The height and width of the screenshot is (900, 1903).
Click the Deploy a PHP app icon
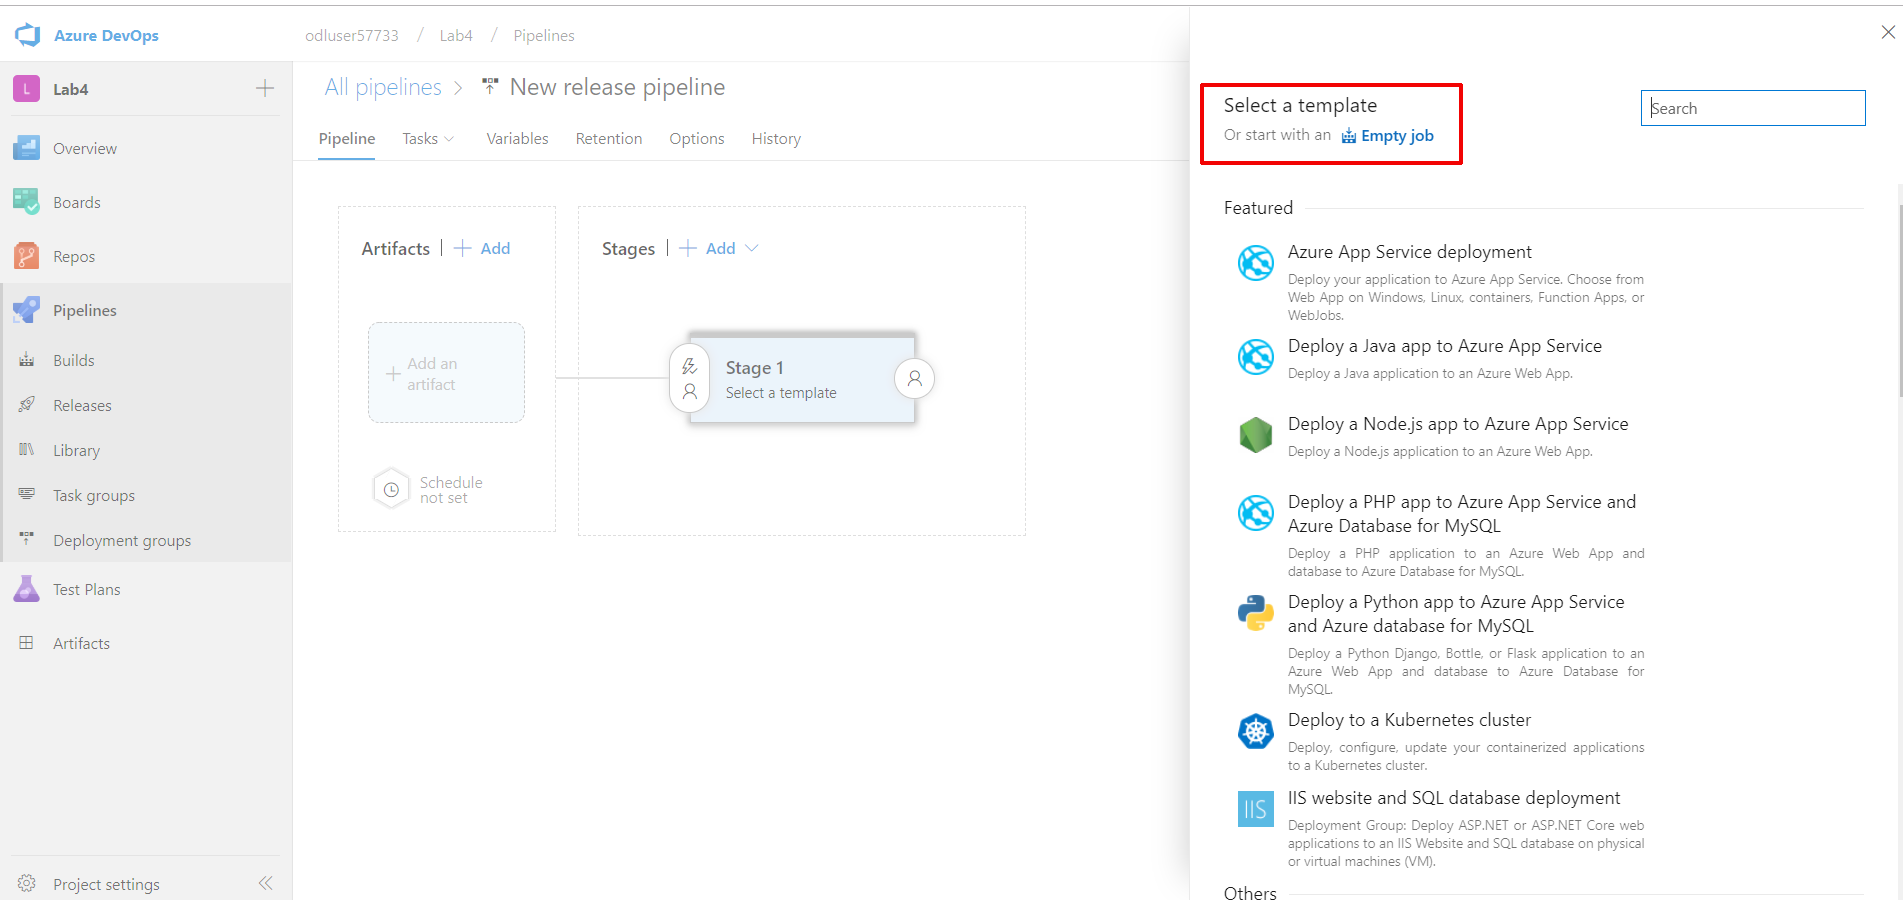coord(1256,513)
